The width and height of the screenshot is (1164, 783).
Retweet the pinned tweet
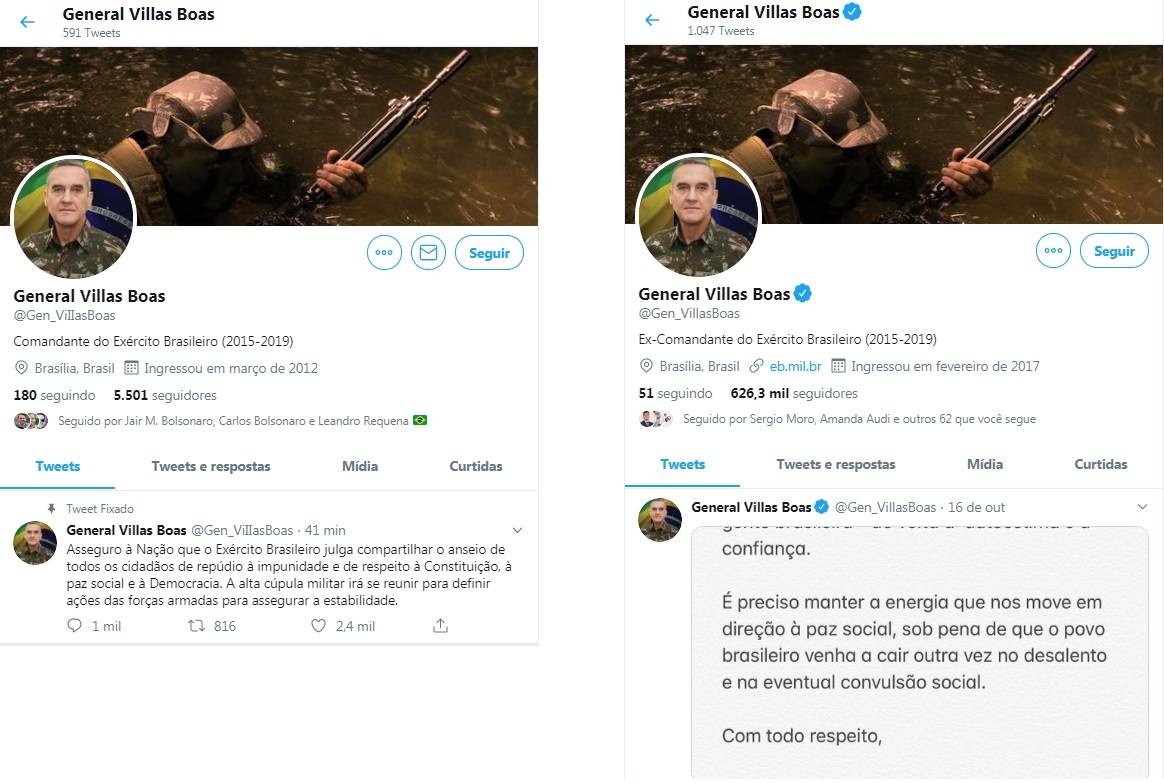[x=198, y=626]
